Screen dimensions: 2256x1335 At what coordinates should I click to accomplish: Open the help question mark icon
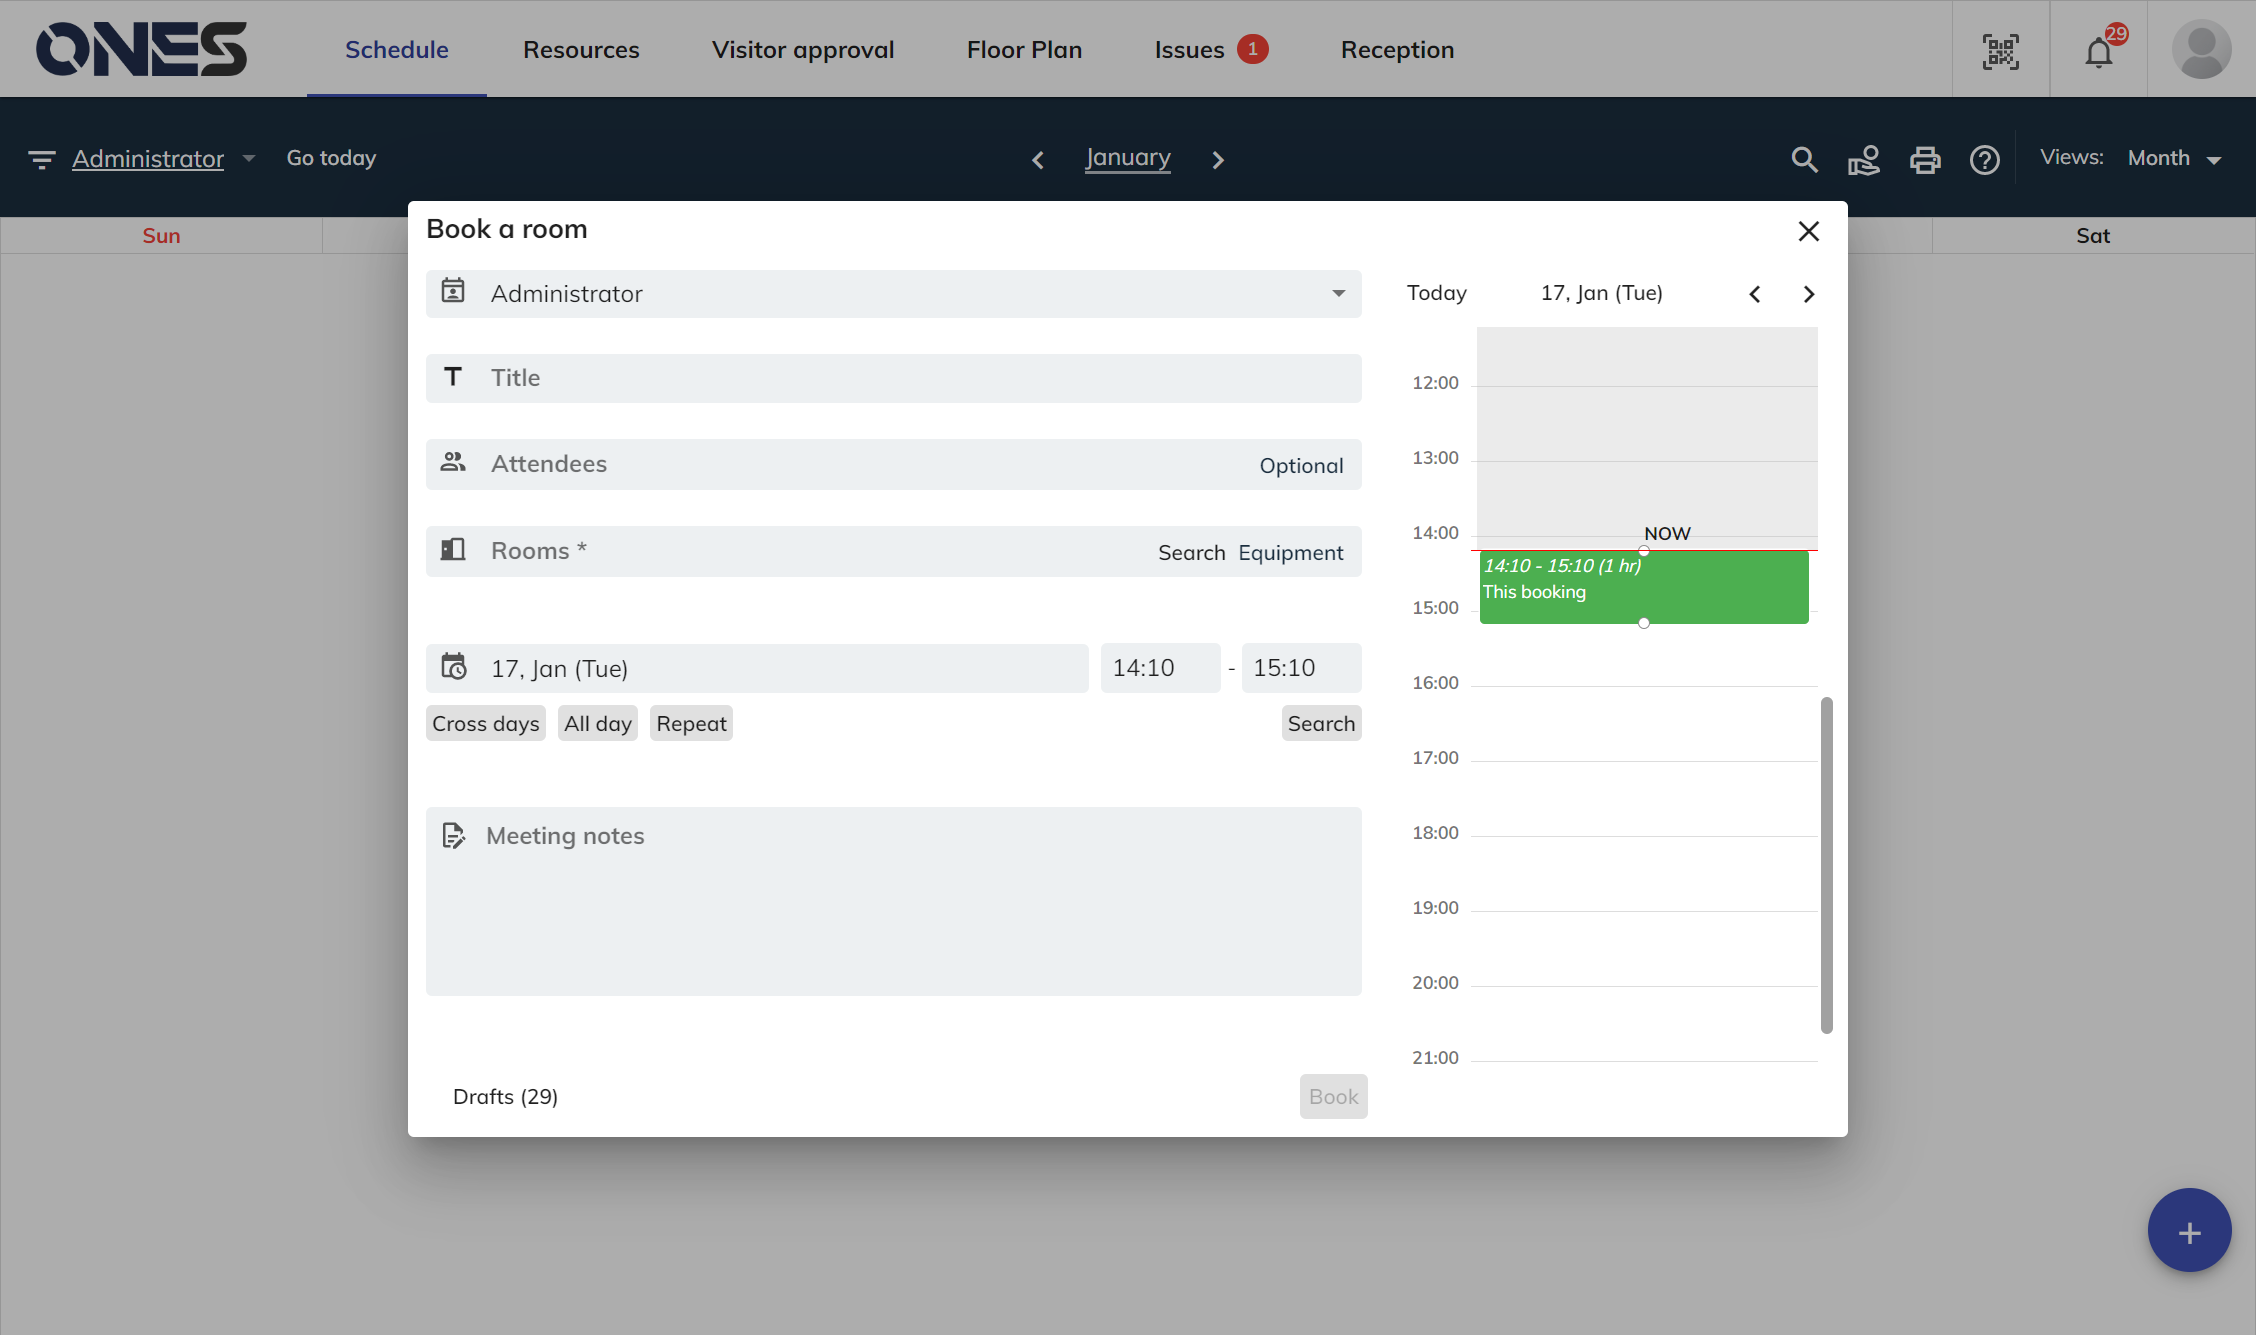tap(1984, 159)
